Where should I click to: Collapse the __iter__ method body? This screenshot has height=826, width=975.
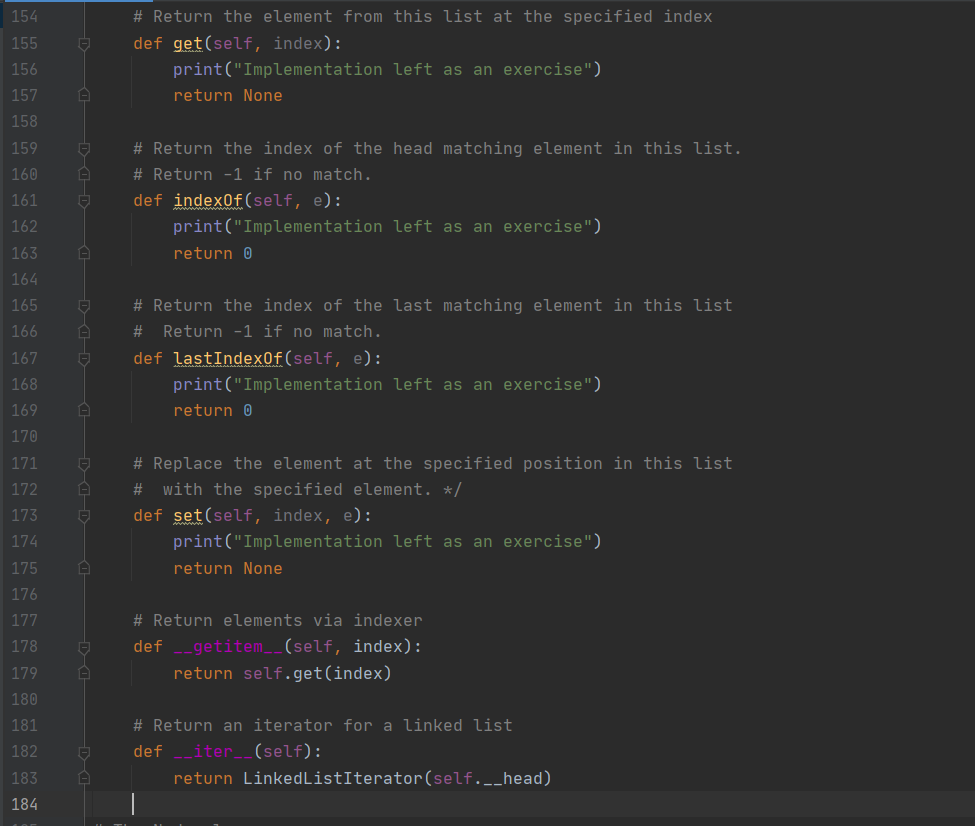[x=84, y=751]
